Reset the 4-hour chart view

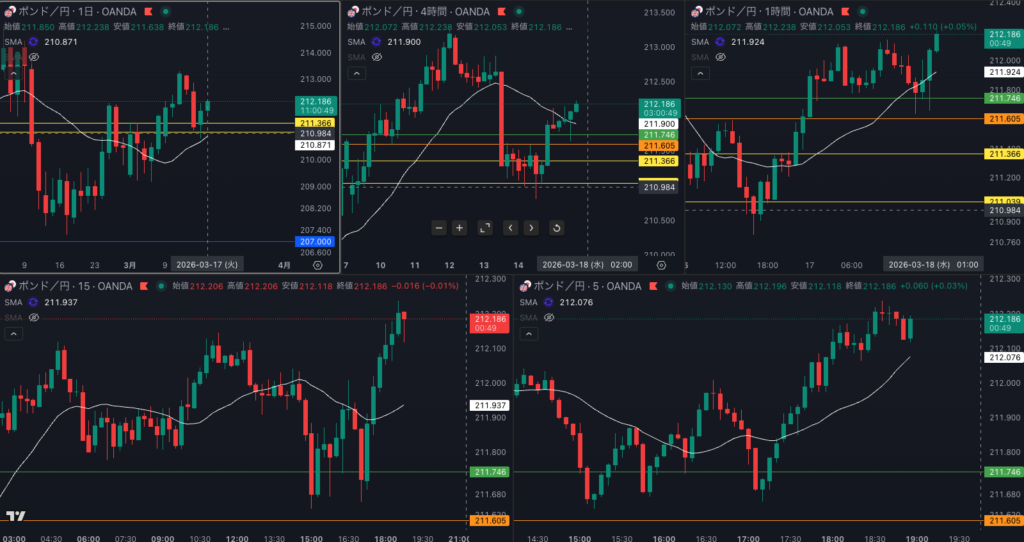[x=557, y=228]
